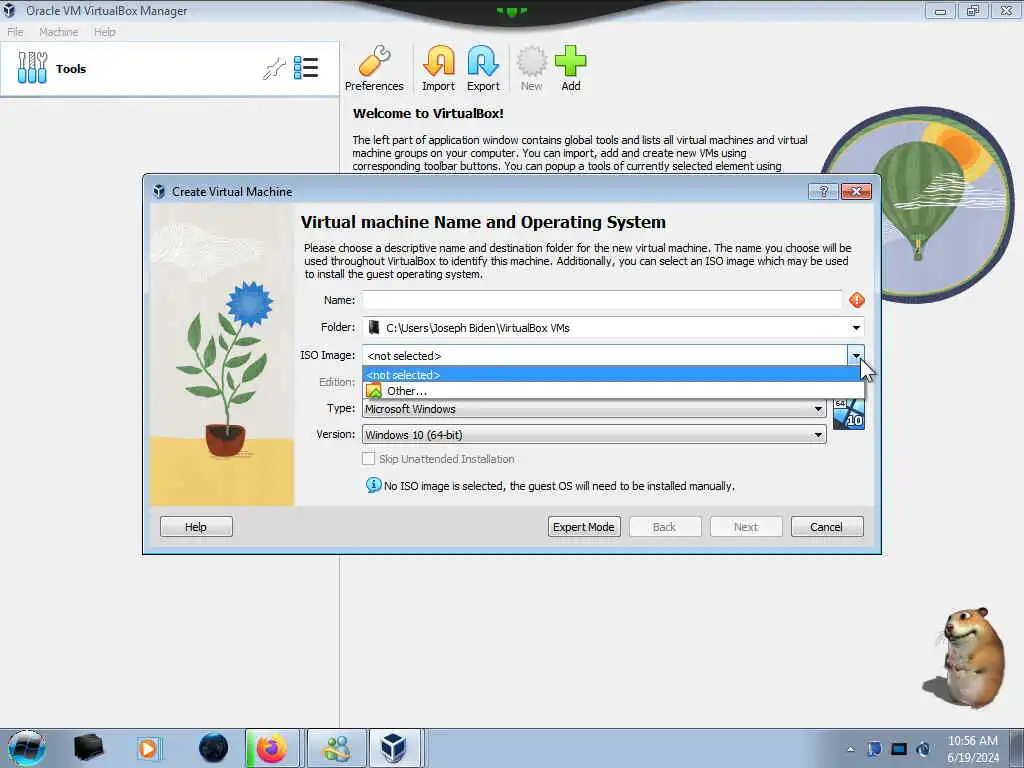Expand the Folder dropdown arrow
The height and width of the screenshot is (768, 1024).
pyautogui.click(x=856, y=328)
